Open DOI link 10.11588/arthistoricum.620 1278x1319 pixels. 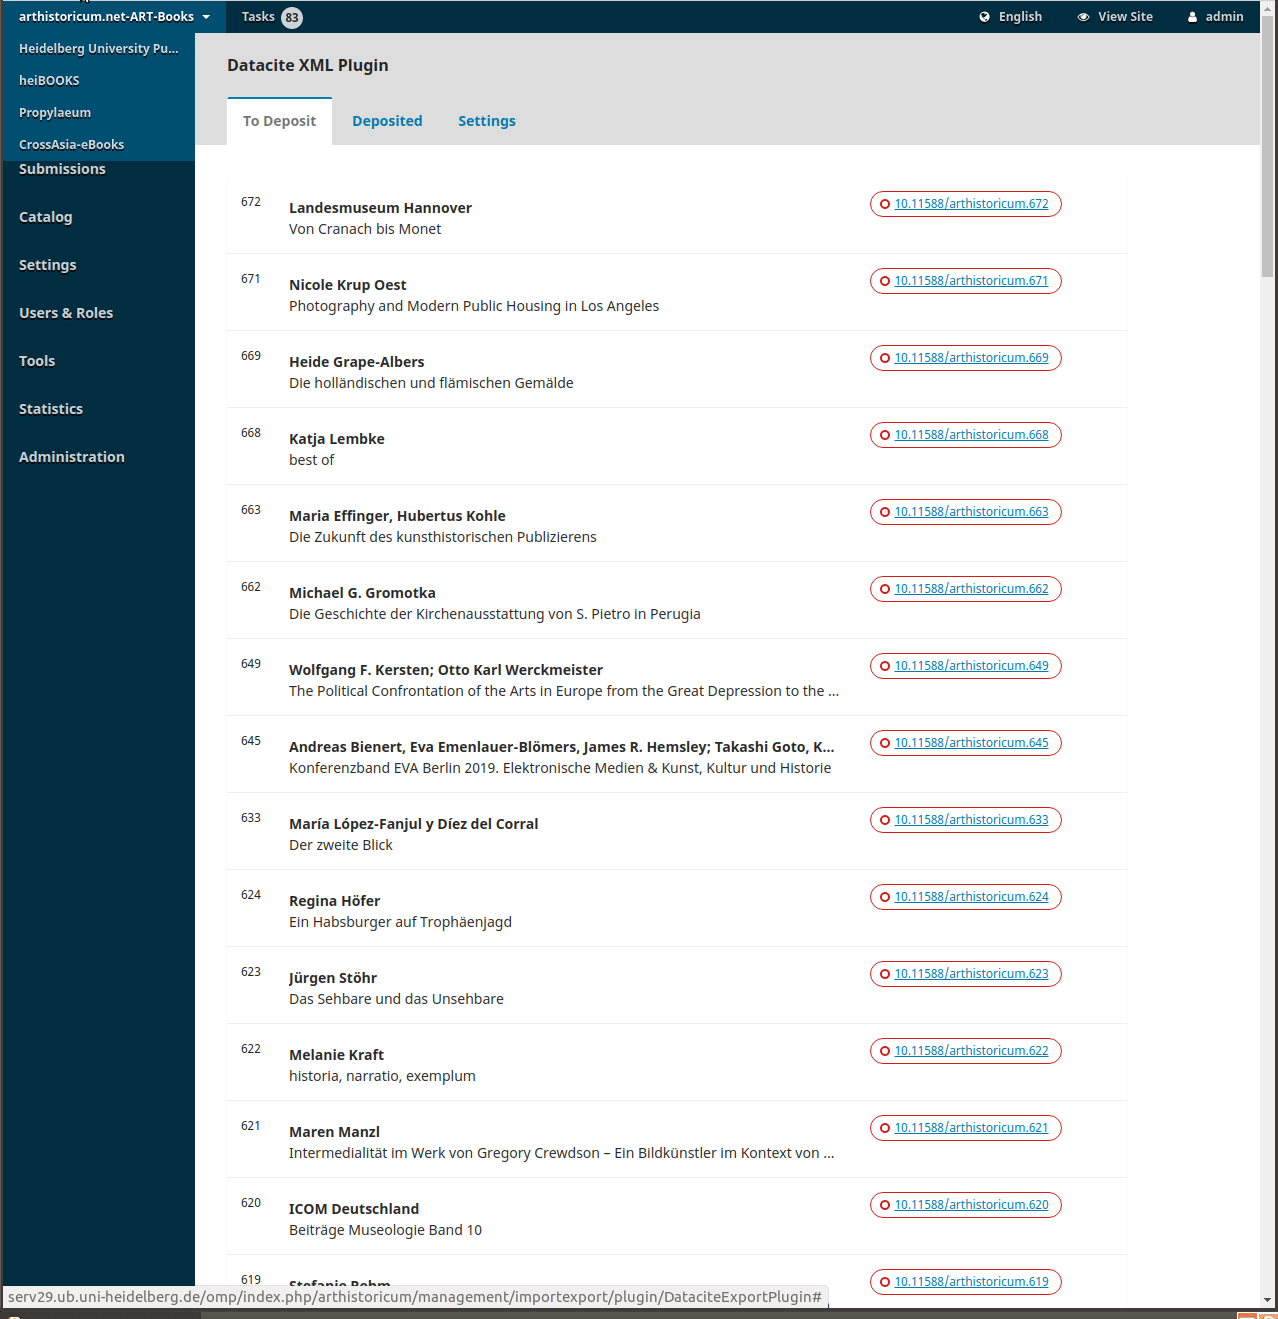[971, 1205]
